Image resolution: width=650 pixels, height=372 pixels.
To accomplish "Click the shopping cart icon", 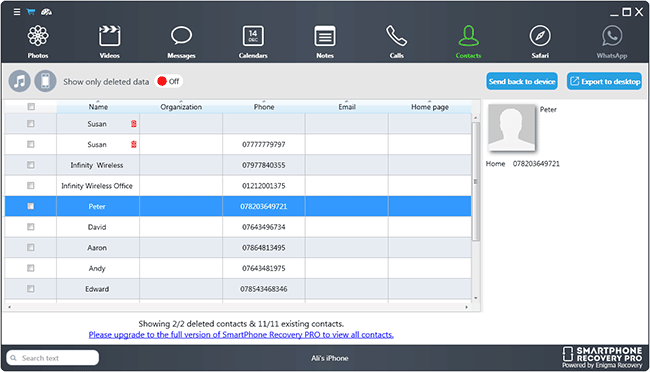I will 31,12.
